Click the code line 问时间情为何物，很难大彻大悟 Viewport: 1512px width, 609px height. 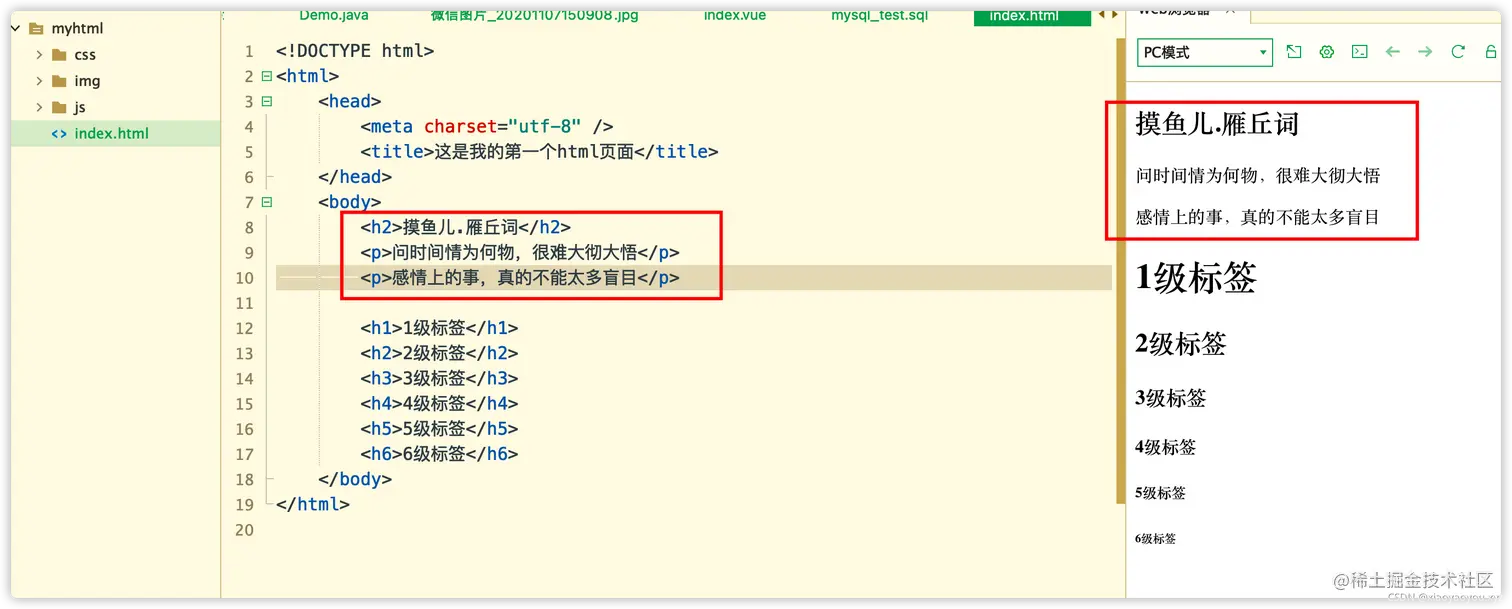click(520, 253)
